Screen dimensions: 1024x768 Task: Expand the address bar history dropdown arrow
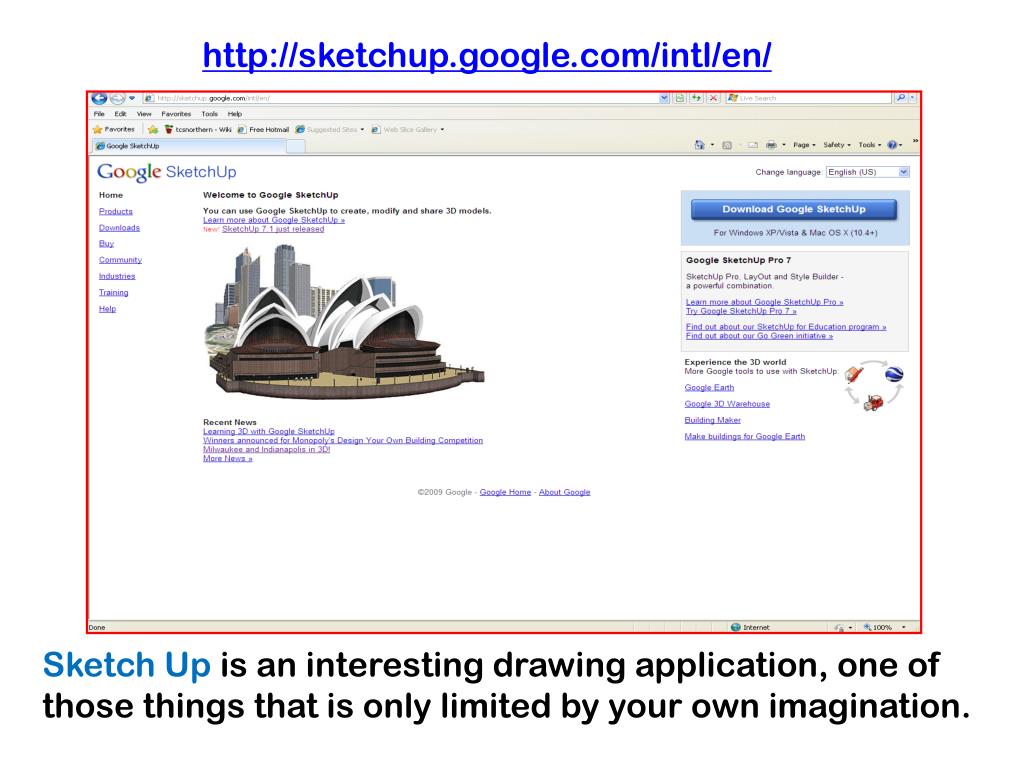pos(664,99)
